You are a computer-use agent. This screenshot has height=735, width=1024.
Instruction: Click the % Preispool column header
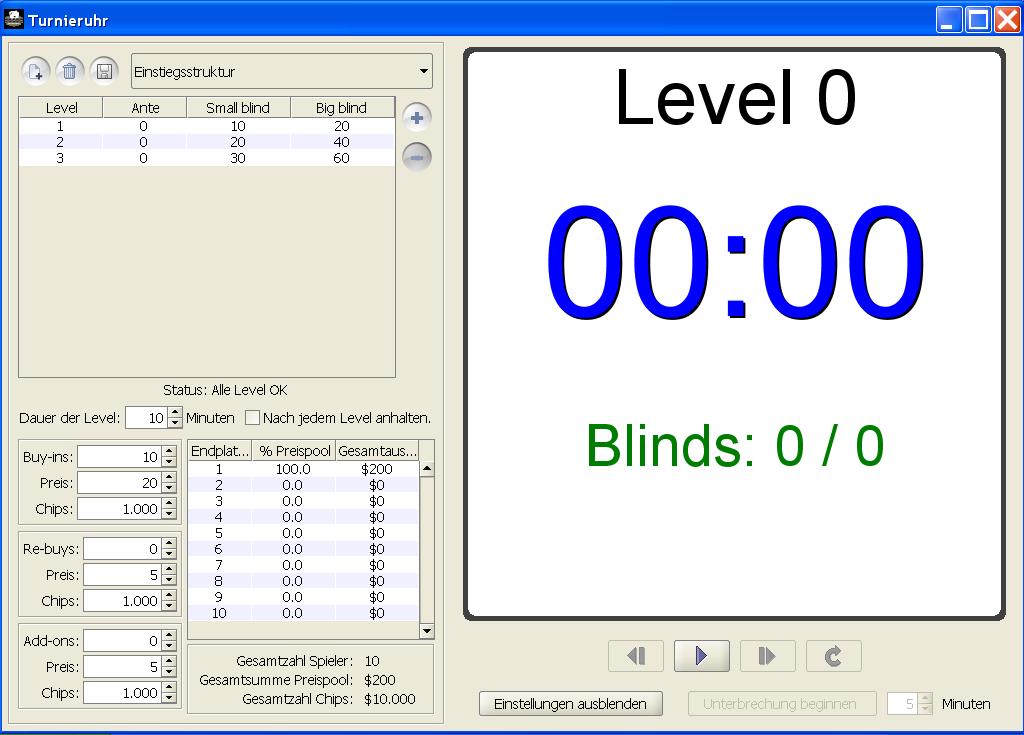click(294, 451)
